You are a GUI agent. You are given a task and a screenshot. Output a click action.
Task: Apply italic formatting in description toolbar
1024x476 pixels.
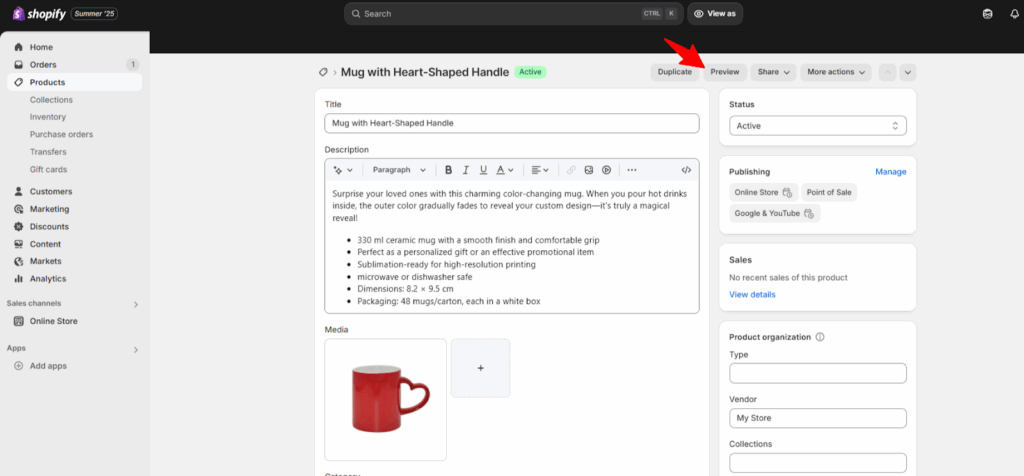[x=466, y=170]
